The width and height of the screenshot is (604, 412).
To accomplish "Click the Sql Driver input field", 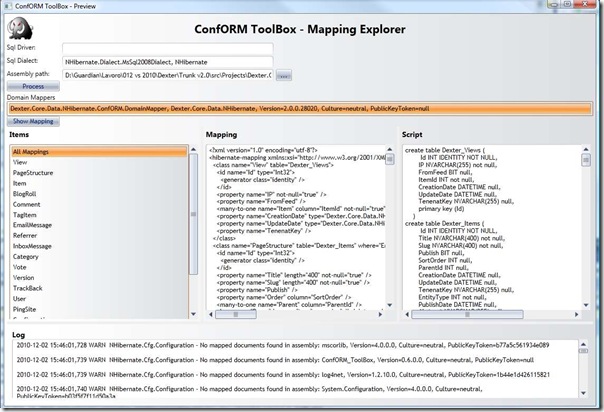I will [168, 49].
